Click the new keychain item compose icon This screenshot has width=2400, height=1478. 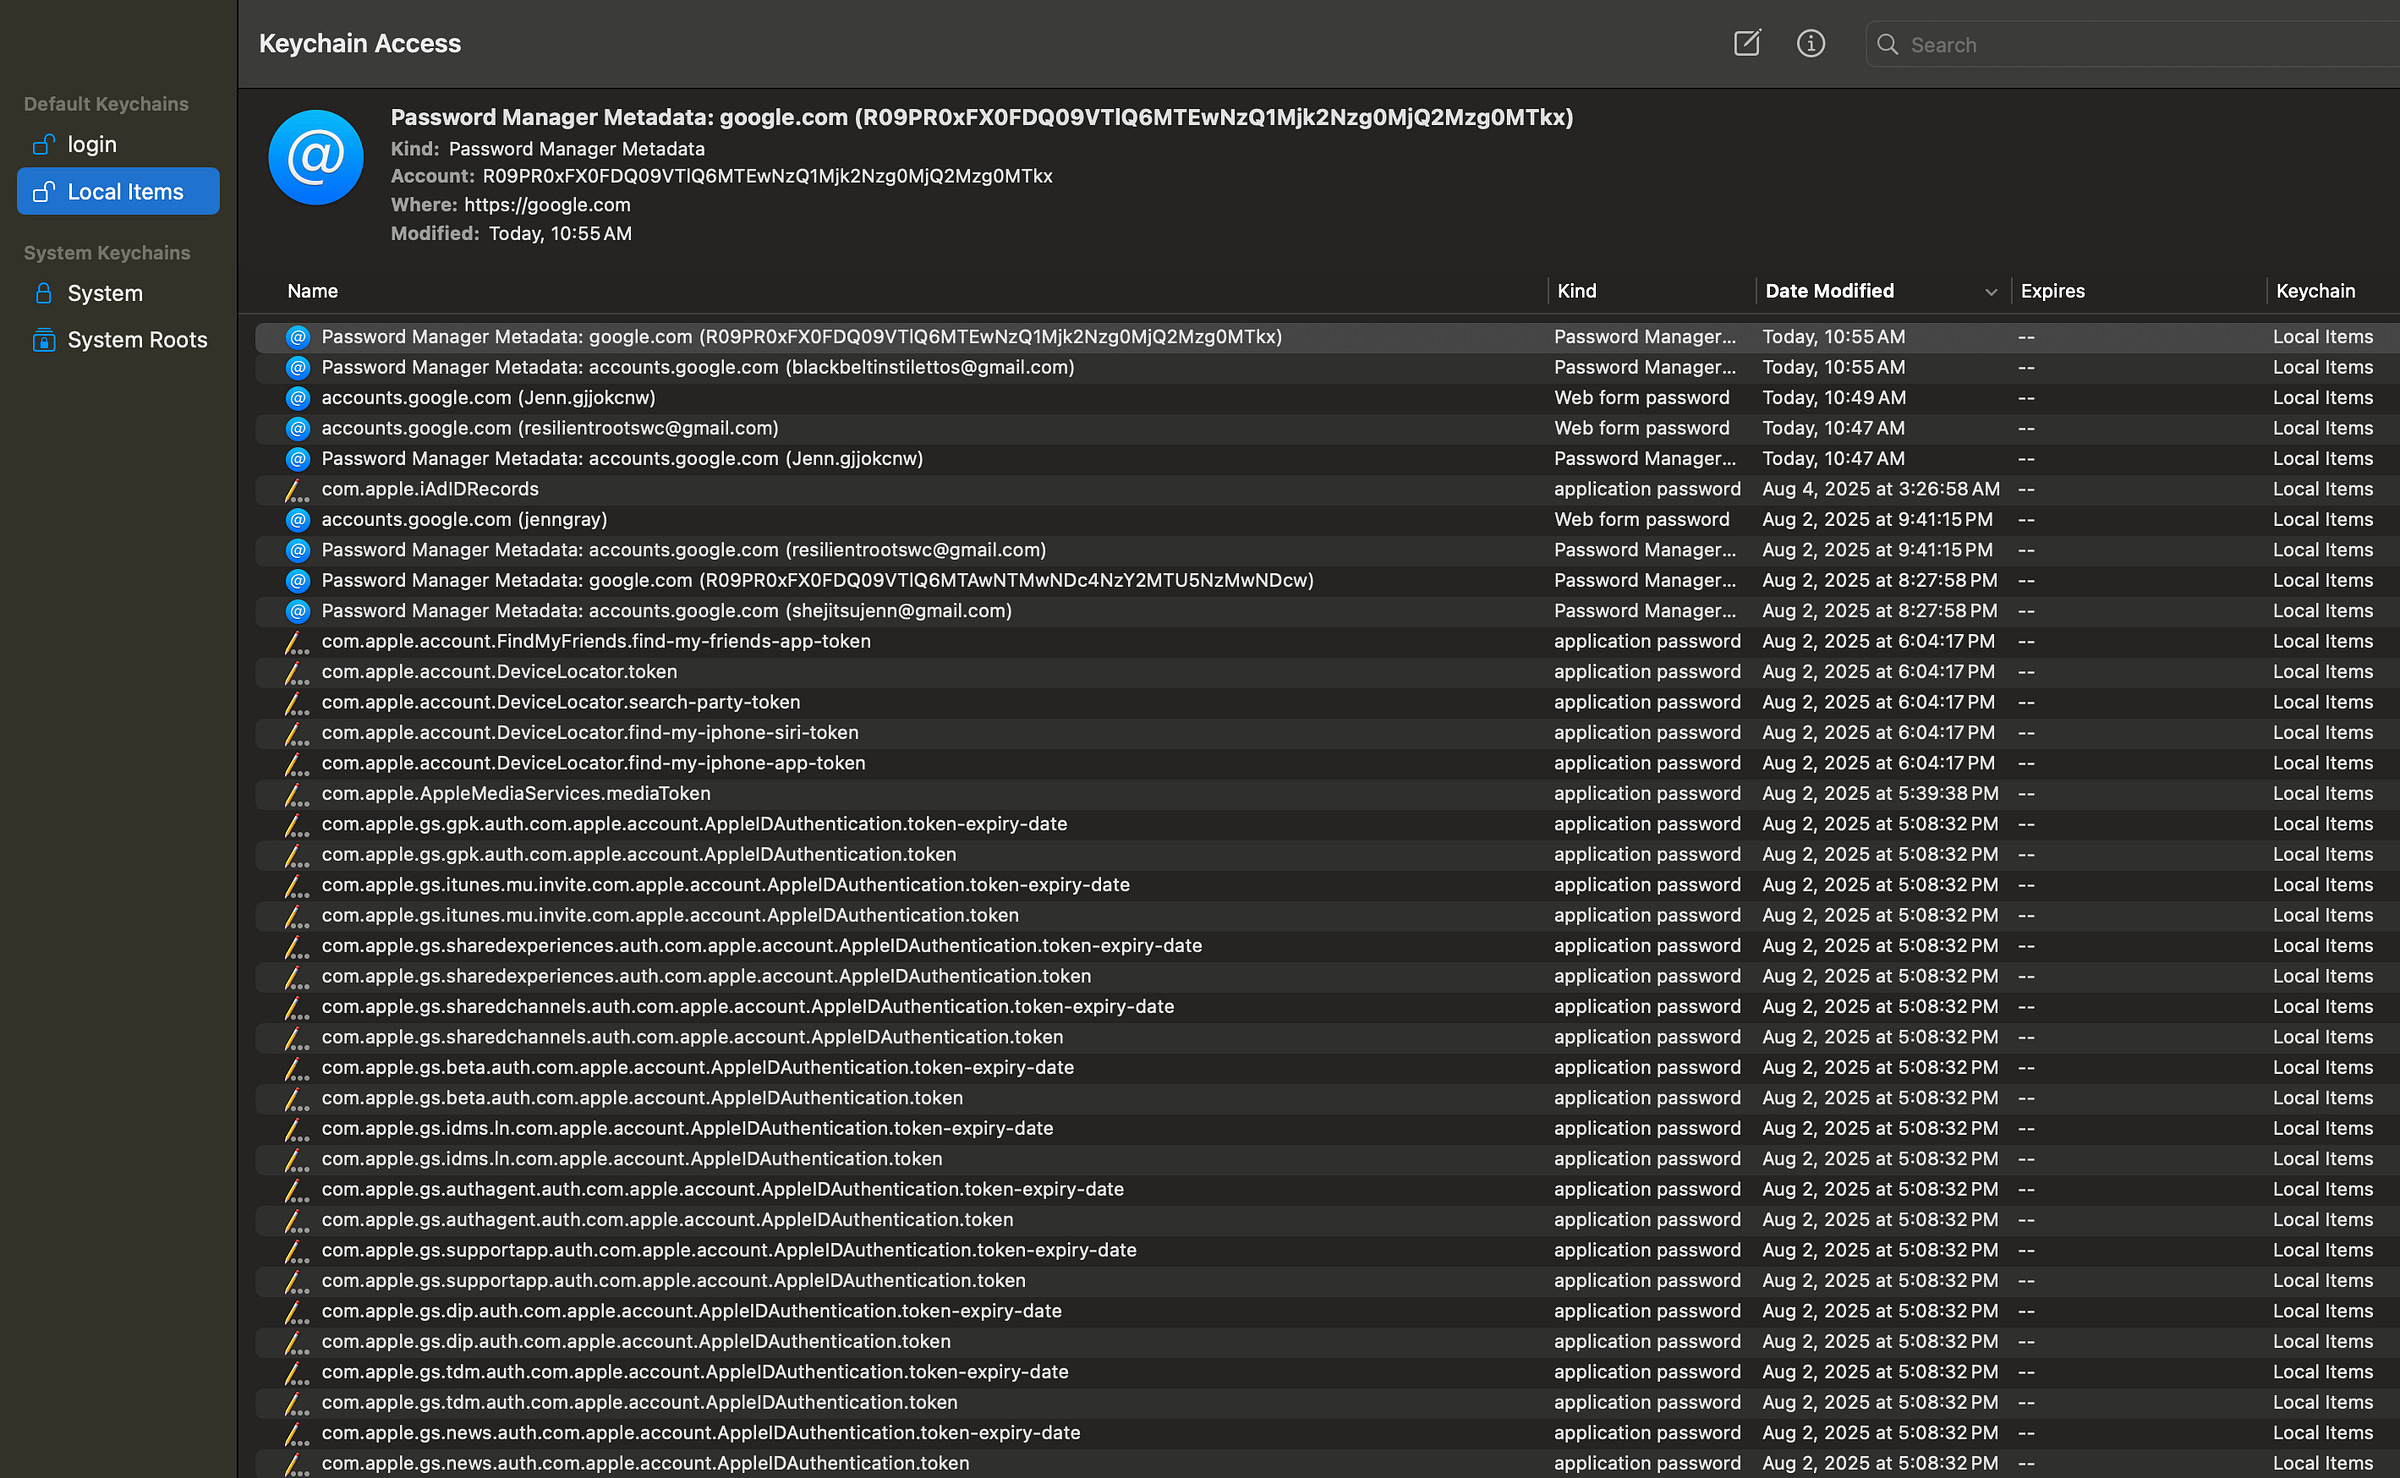1746,43
